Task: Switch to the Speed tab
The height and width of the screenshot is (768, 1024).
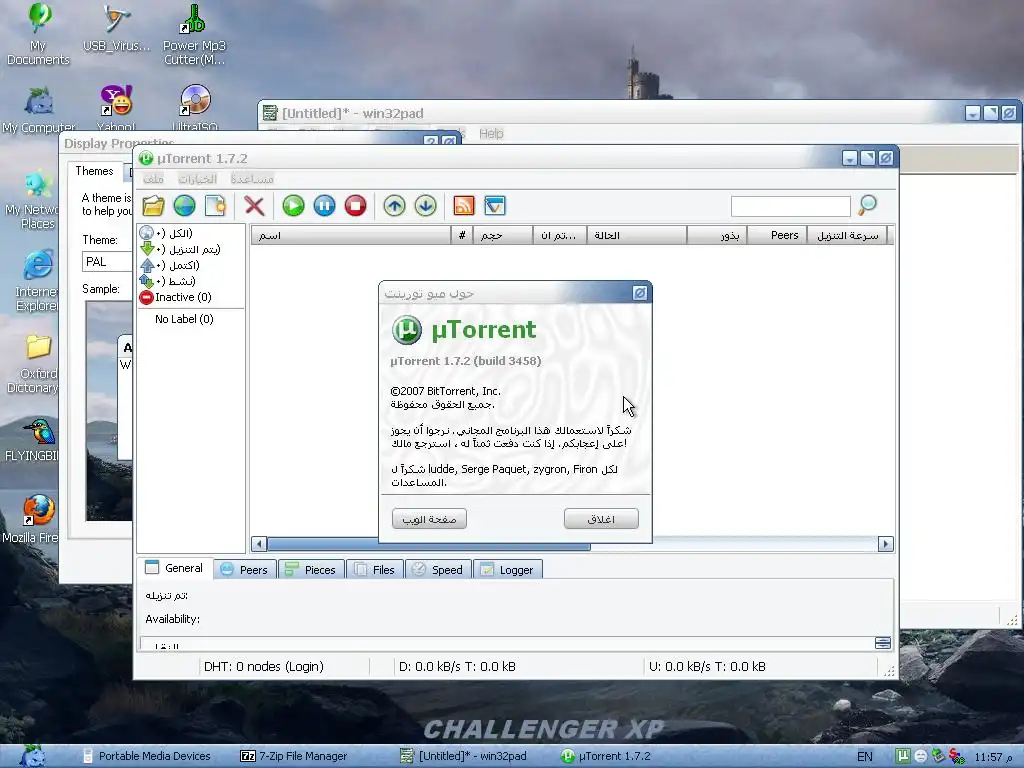Action: pyautogui.click(x=437, y=569)
